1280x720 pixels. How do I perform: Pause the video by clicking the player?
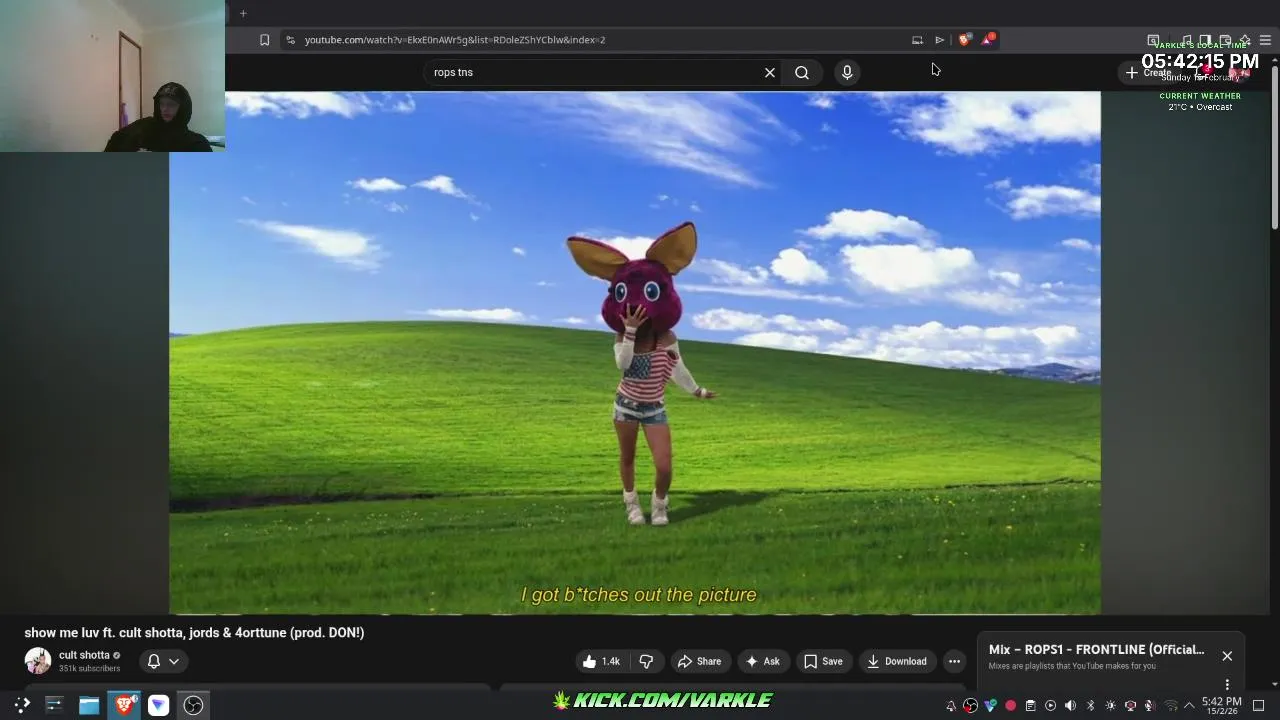click(635, 352)
